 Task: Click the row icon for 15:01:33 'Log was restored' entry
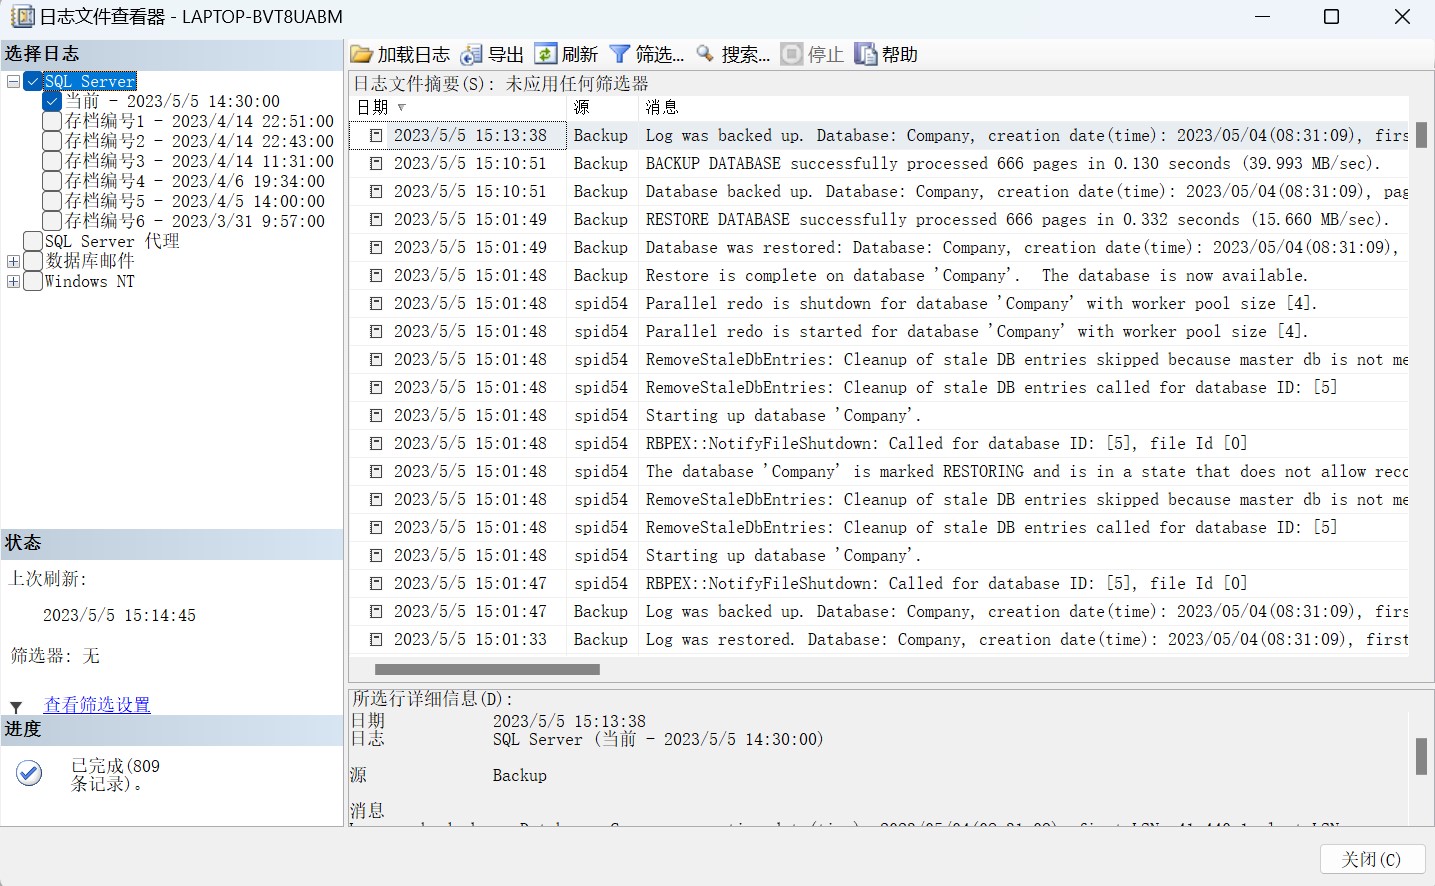[x=376, y=639]
